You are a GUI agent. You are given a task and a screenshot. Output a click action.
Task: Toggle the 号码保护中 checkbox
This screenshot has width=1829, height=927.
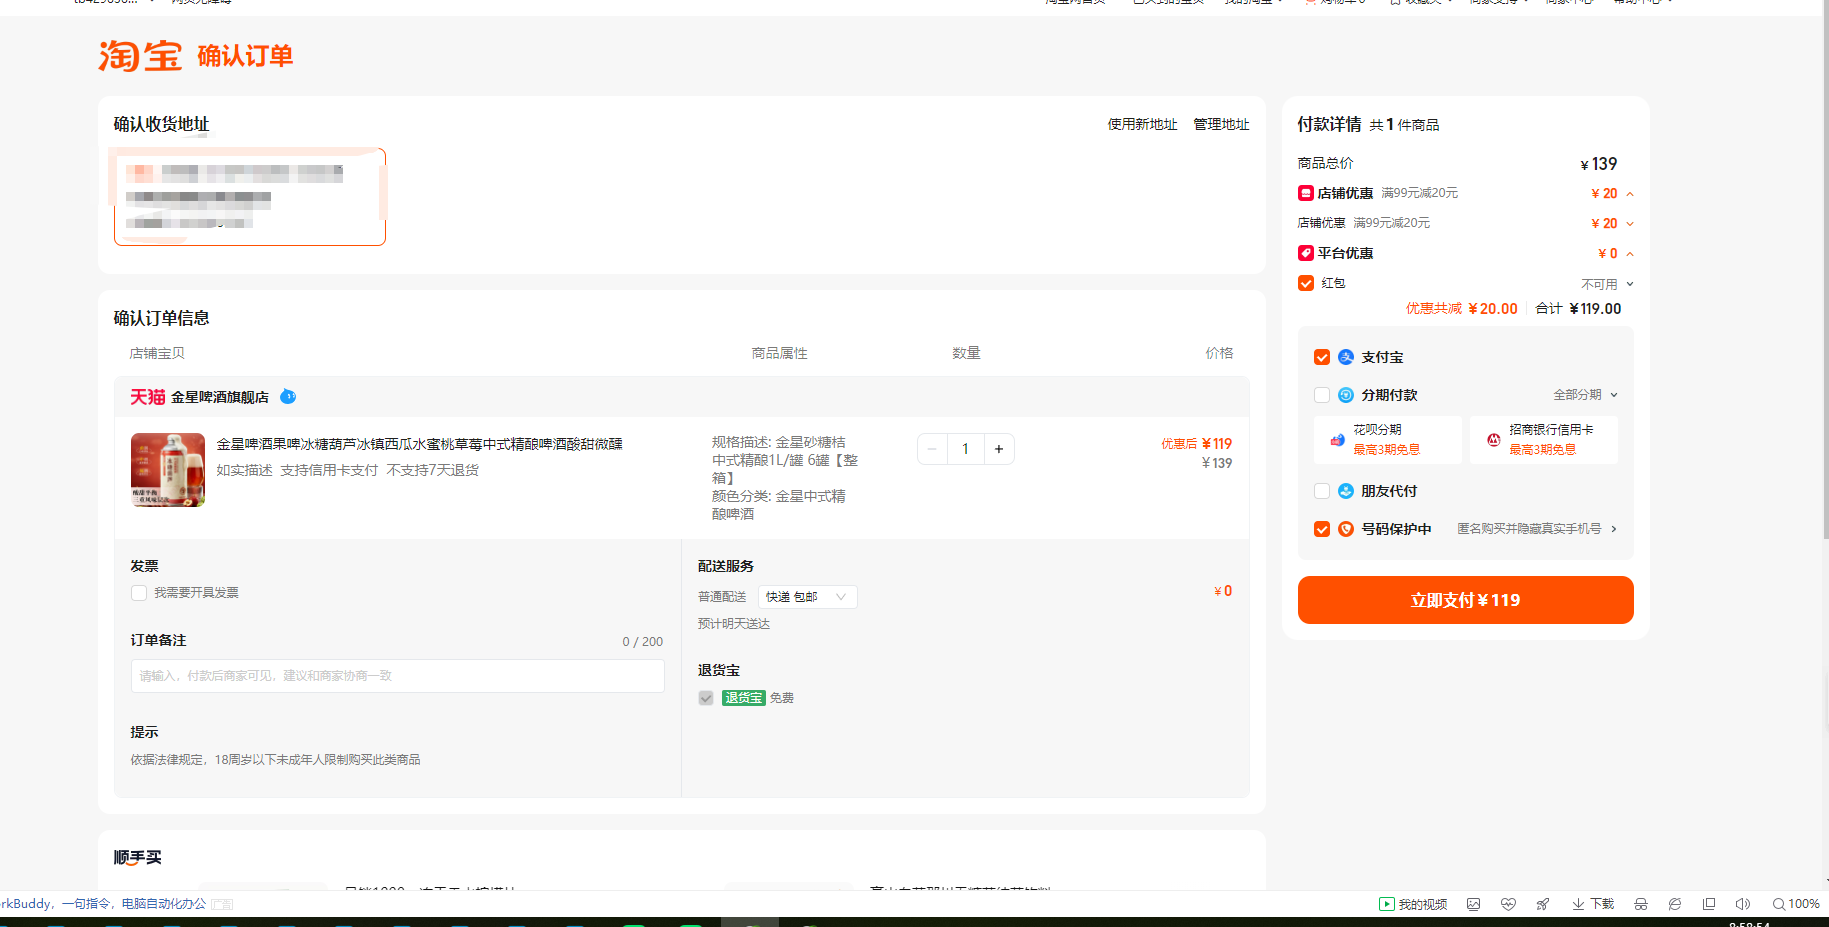(x=1322, y=529)
